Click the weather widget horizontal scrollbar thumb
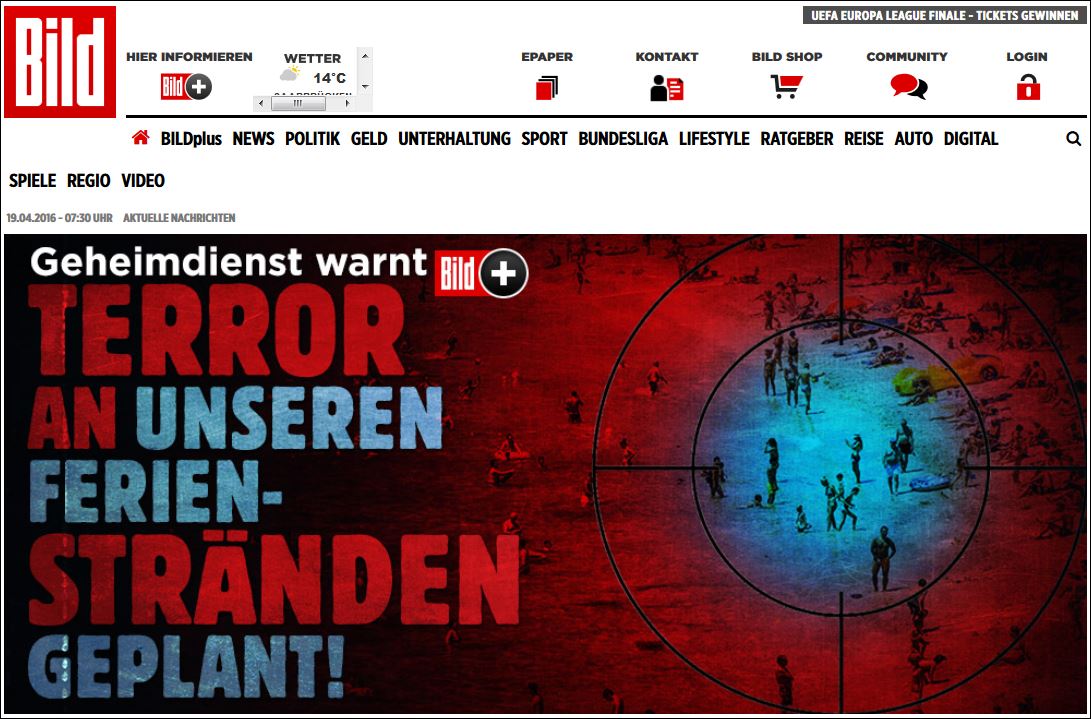The width and height of the screenshot is (1091, 719). pos(299,103)
